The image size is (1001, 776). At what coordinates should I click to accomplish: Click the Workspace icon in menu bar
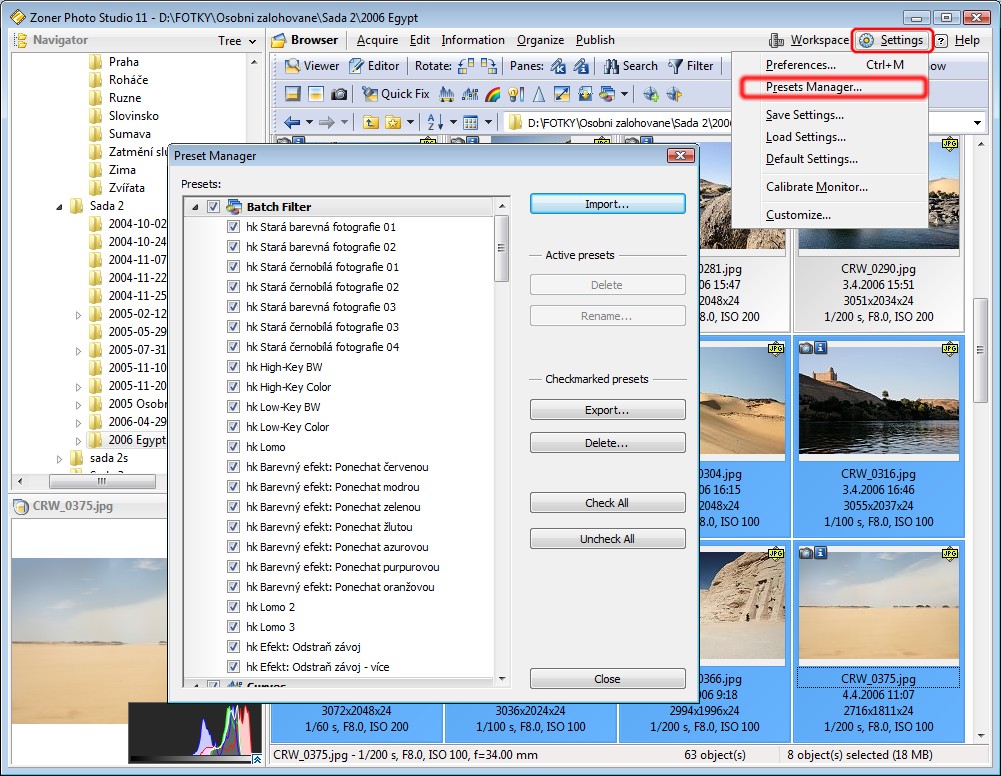click(776, 40)
